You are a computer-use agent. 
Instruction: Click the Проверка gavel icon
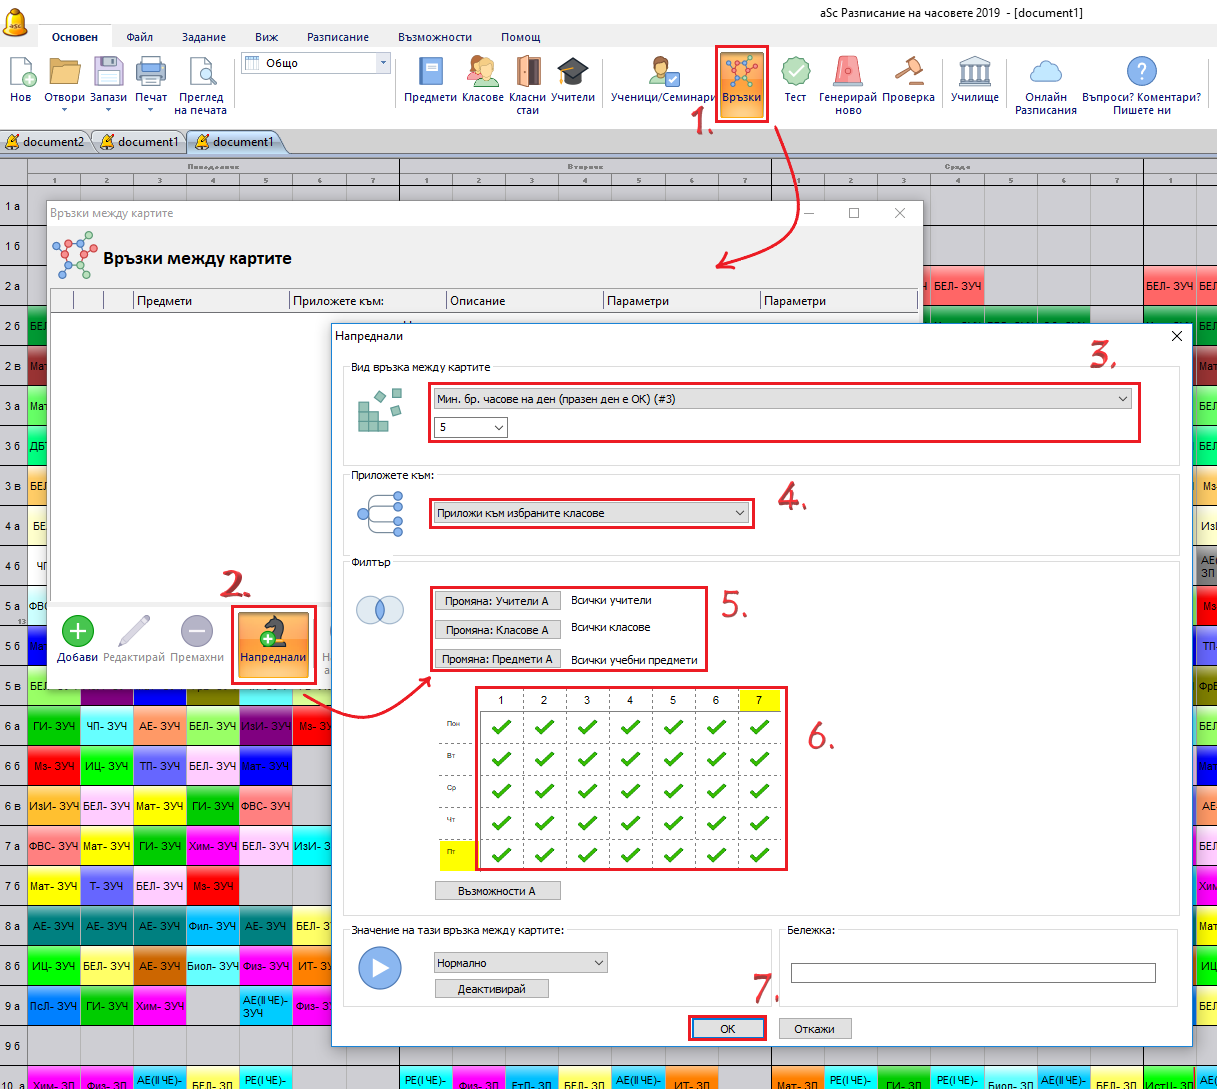point(908,74)
